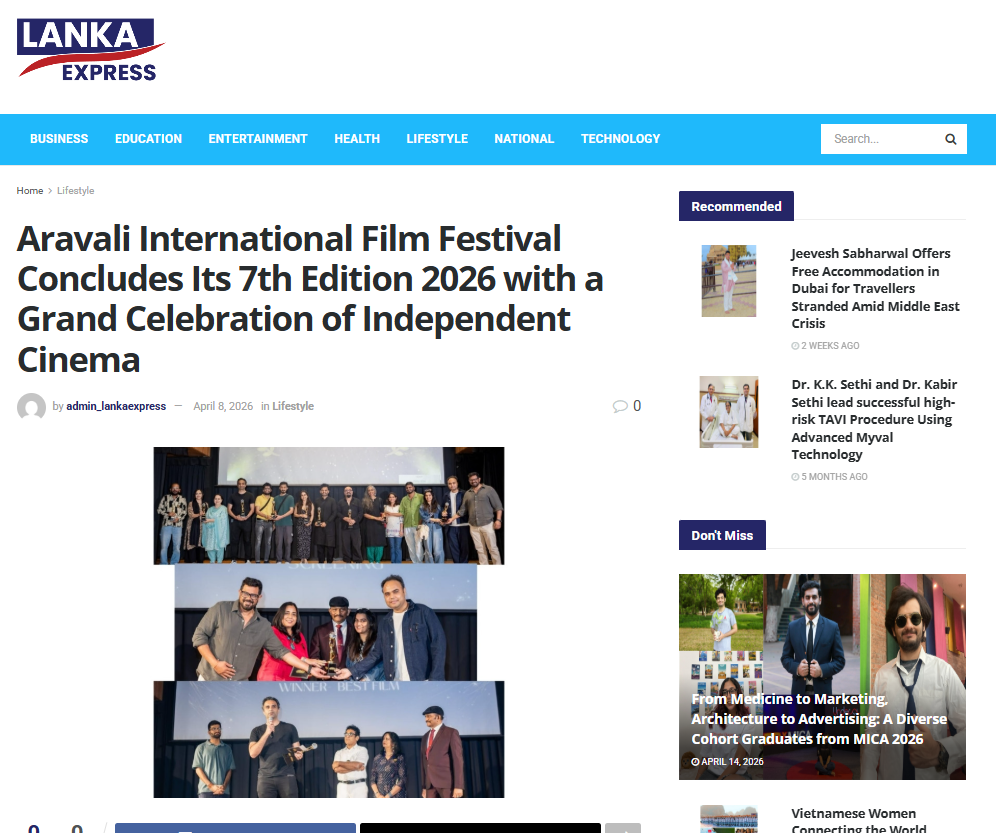Click the search magnifier icon
Screen dimensions: 996x833
tap(950, 139)
